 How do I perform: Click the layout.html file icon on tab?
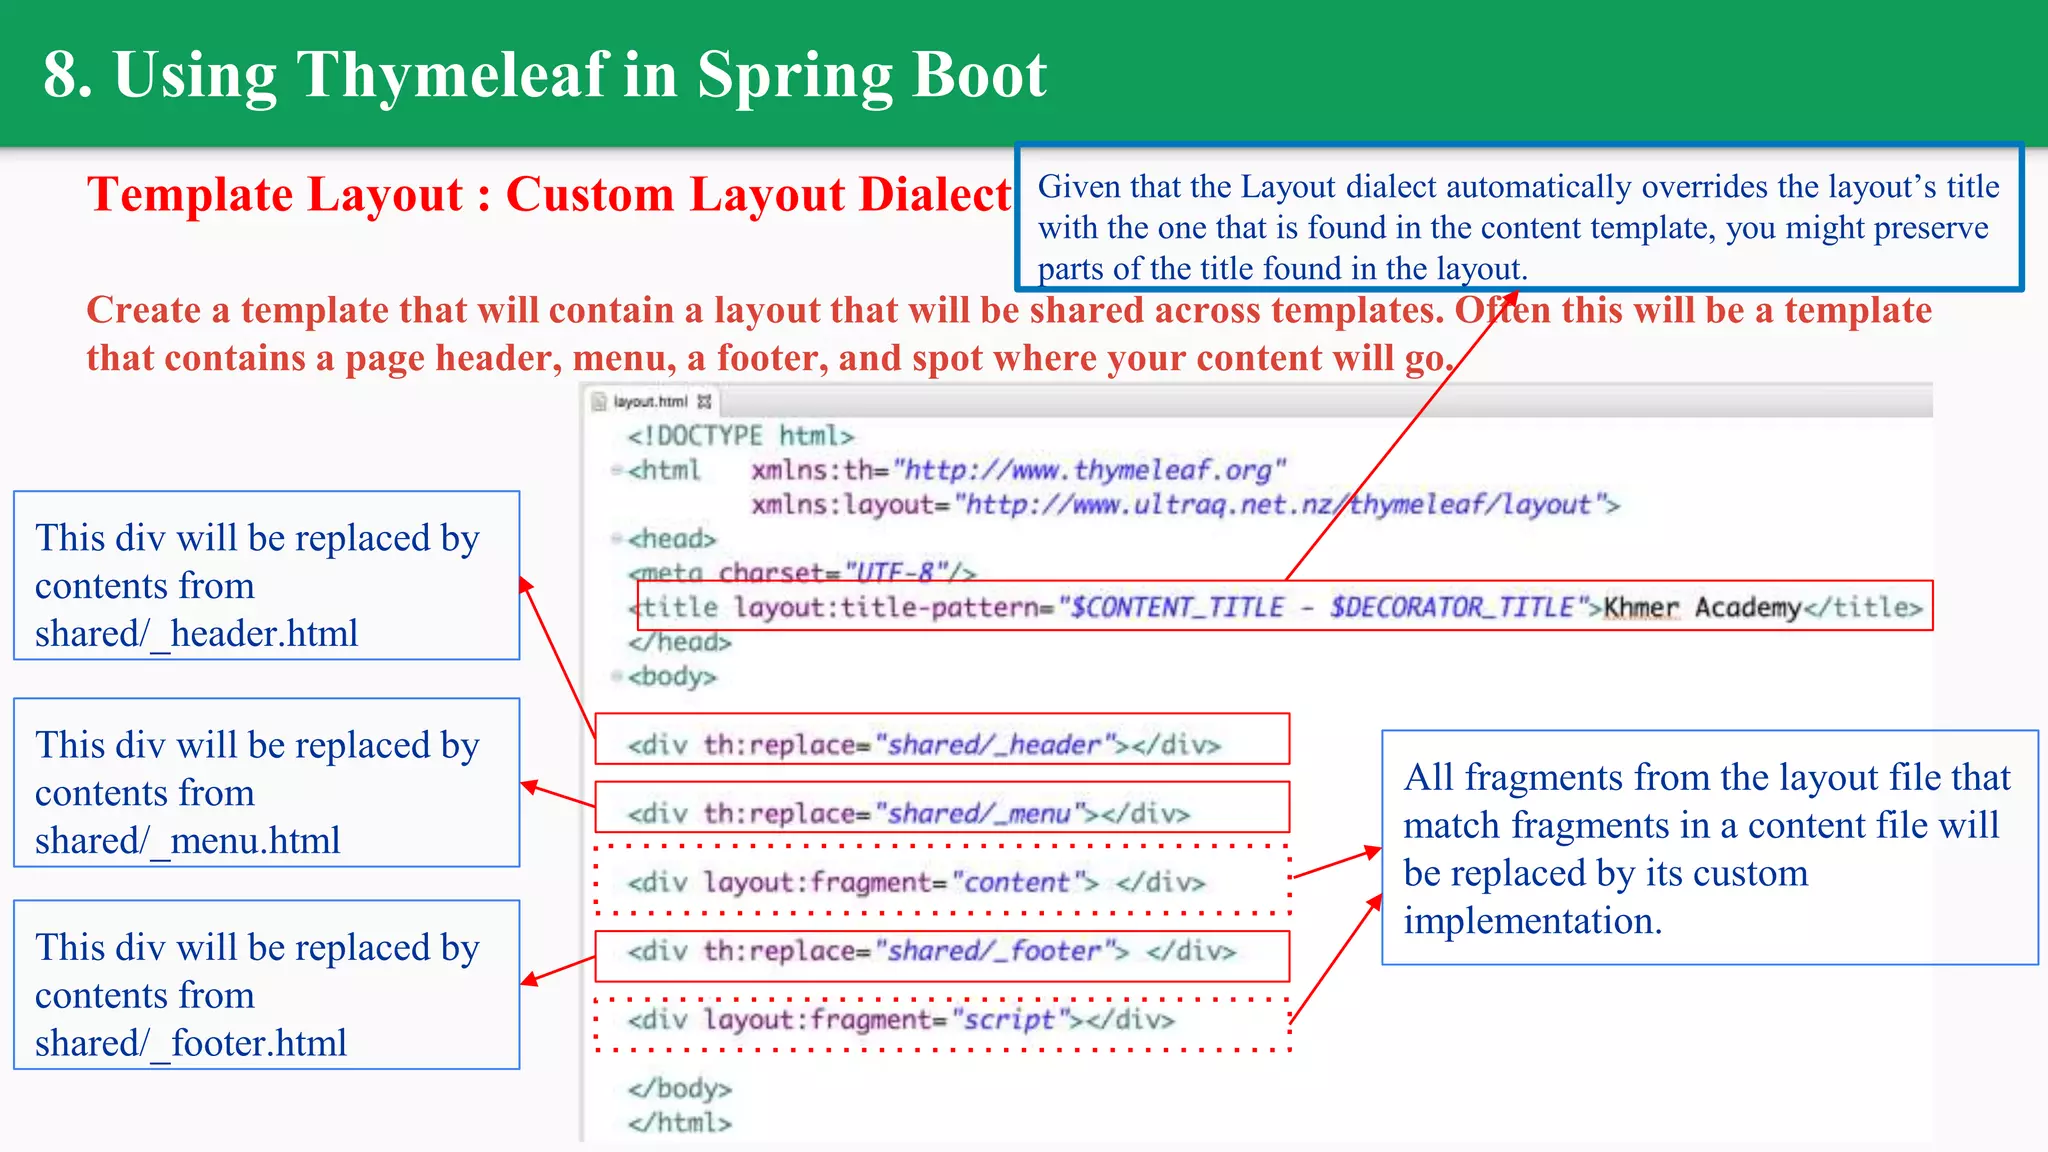coord(600,402)
